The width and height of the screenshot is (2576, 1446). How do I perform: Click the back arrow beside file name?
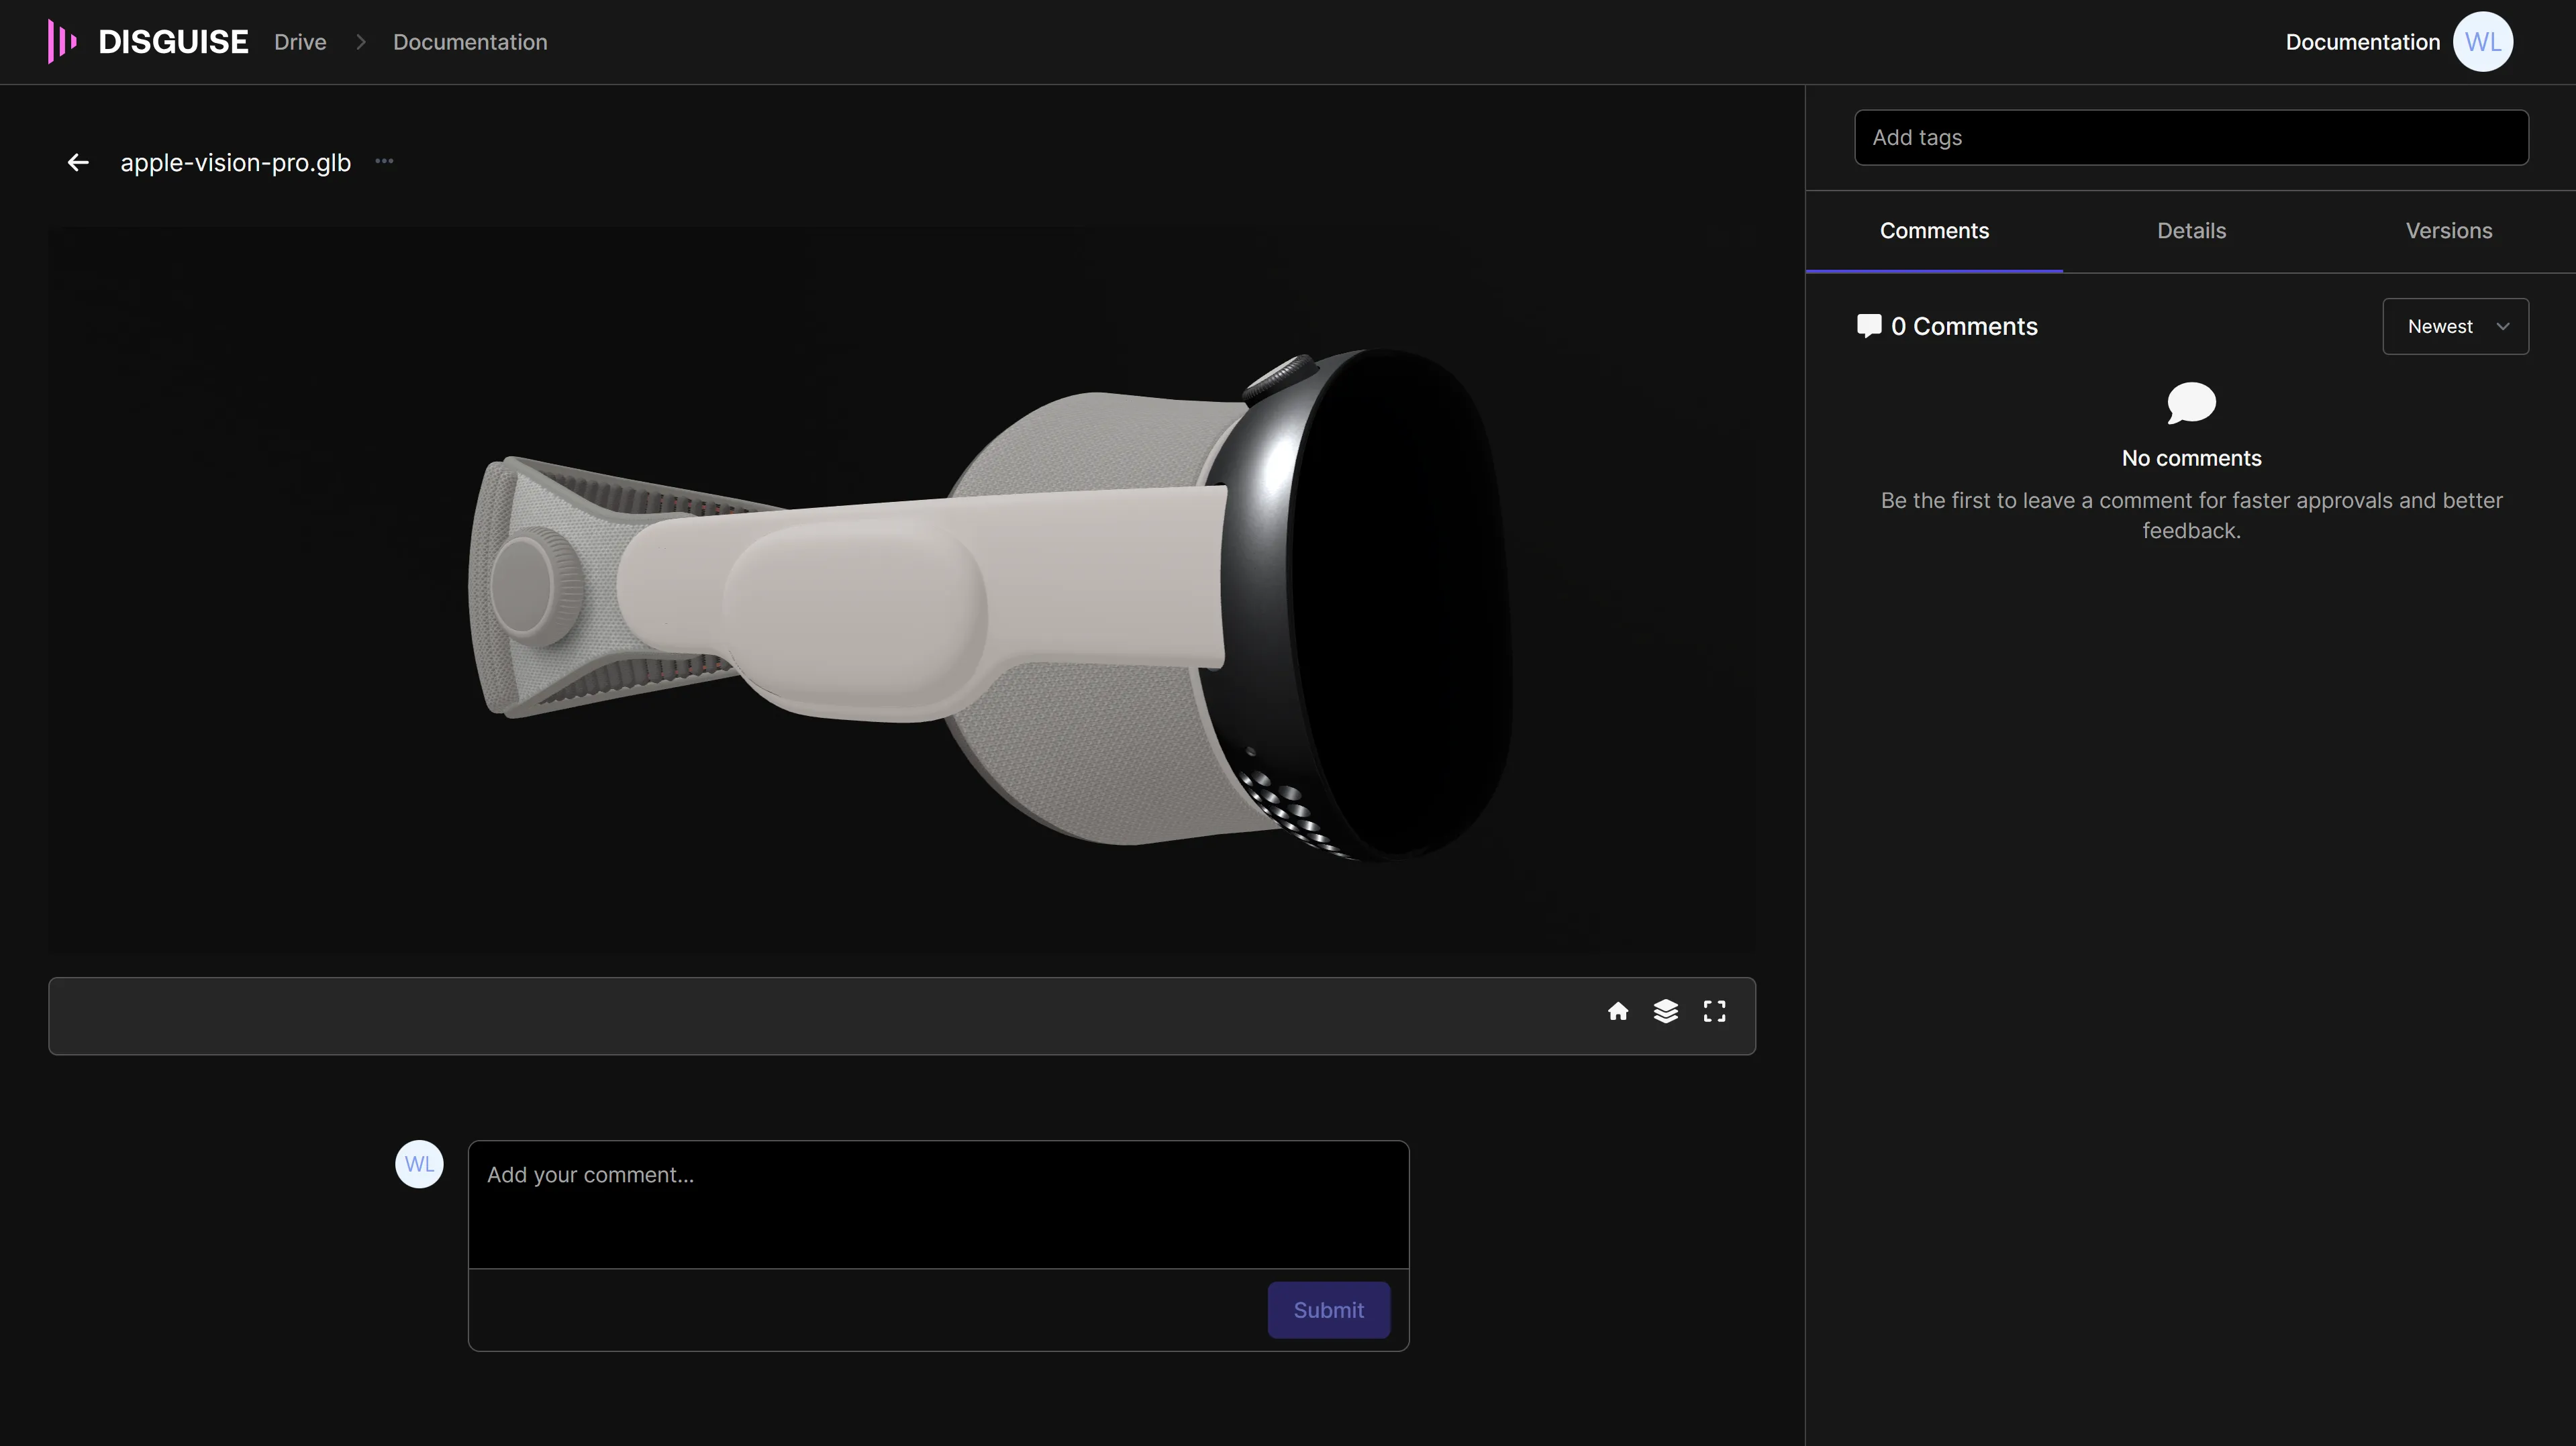[x=78, y=162]
